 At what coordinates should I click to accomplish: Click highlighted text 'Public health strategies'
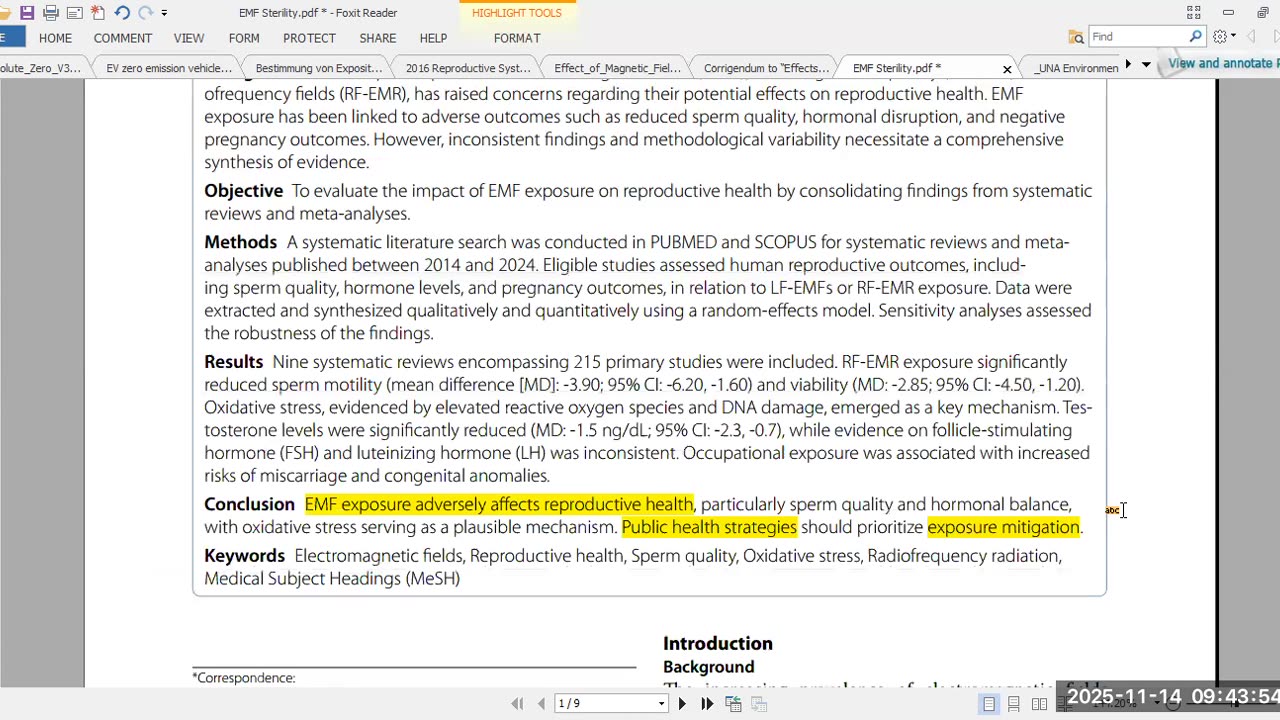[709, 528]
